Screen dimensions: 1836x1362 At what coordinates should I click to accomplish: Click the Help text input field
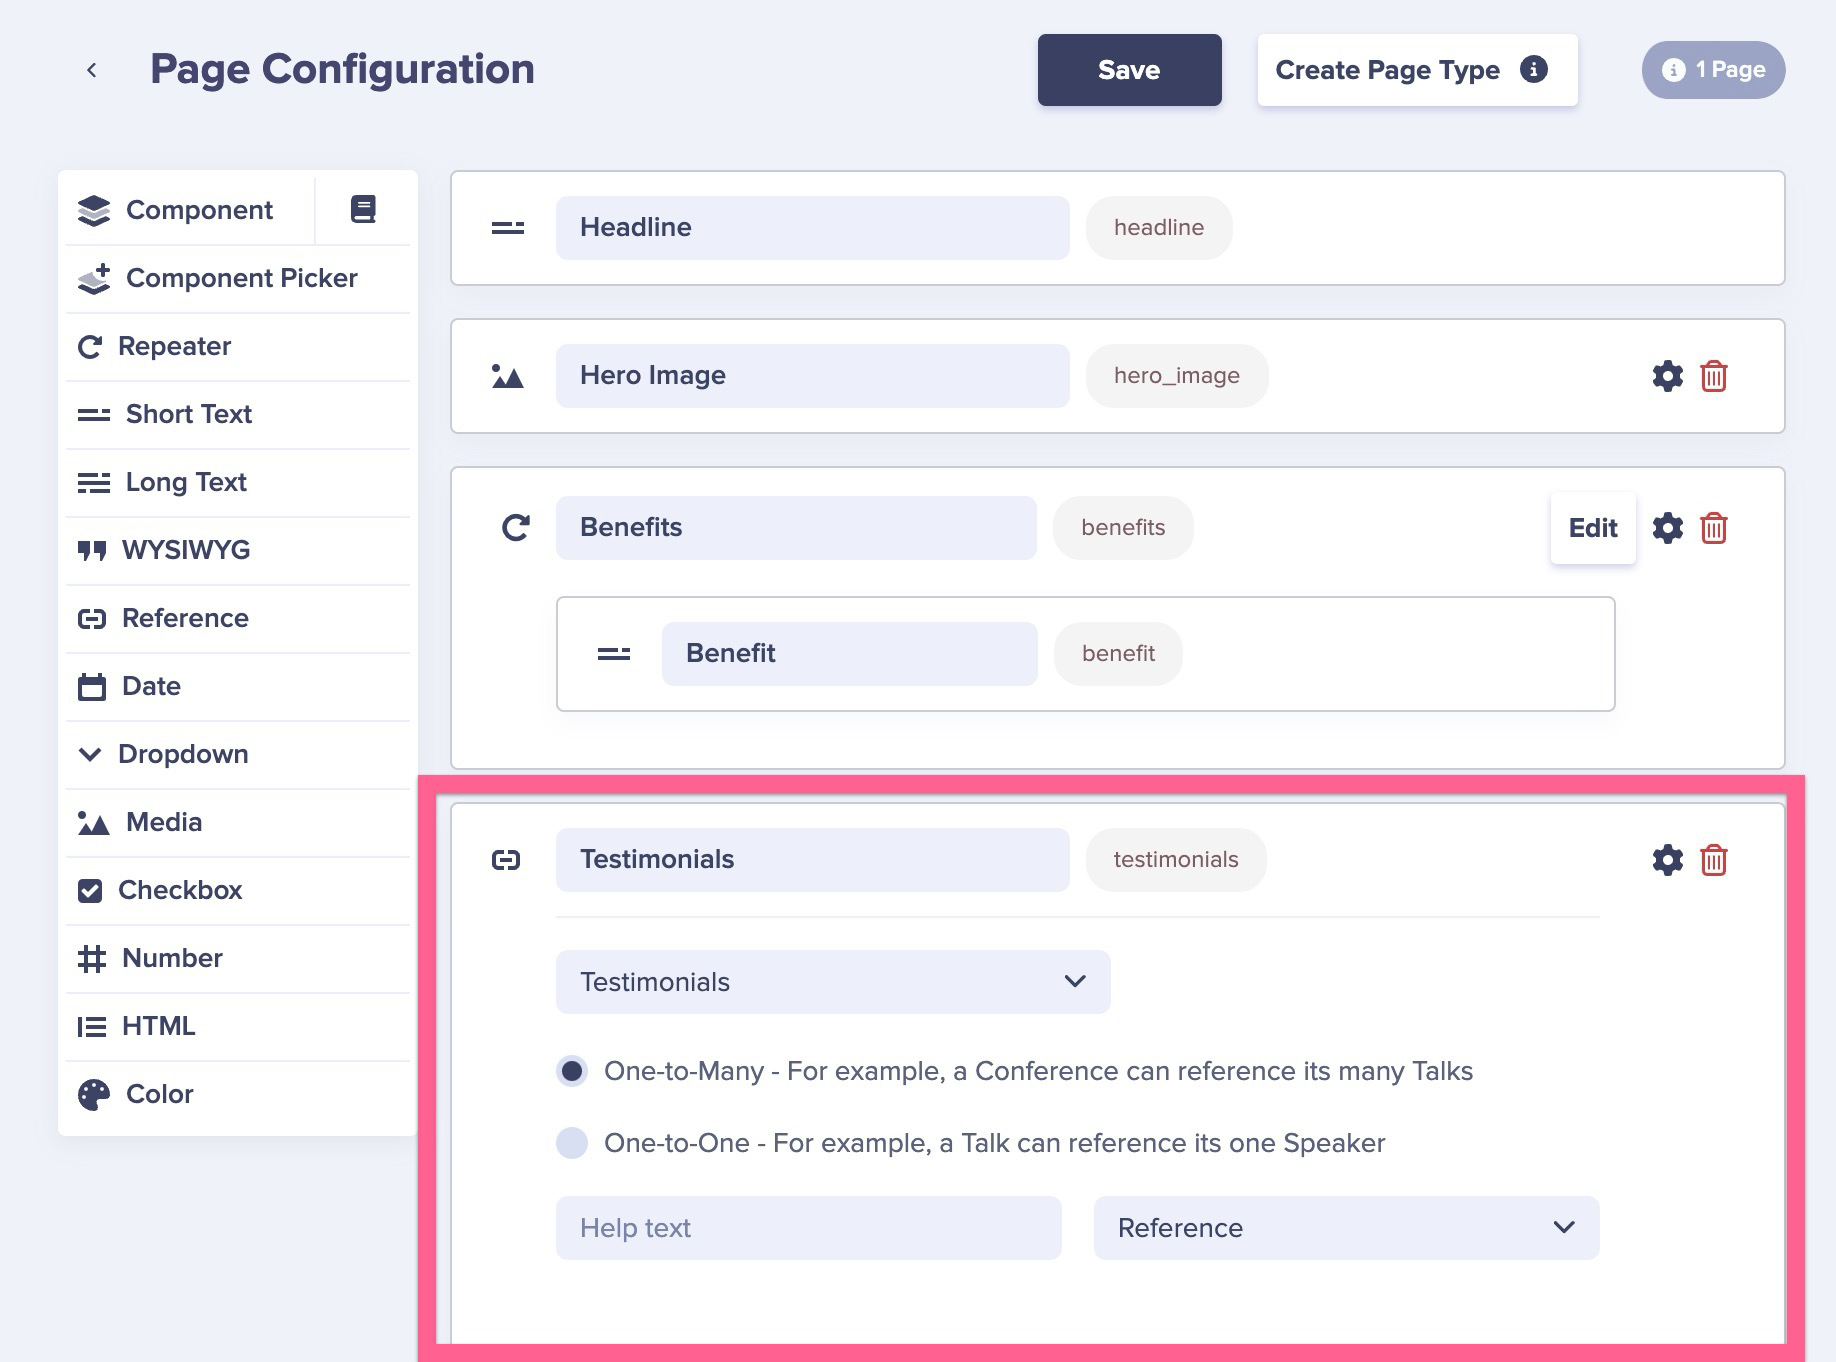(808, 1228)
